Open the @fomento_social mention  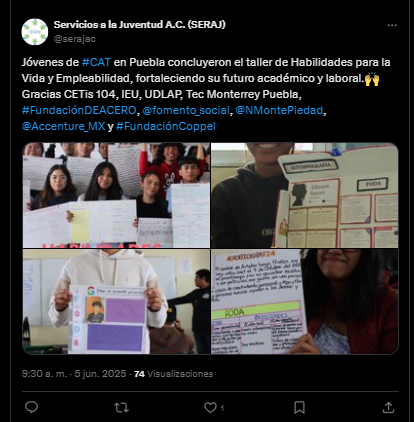pyautogui.click(x=186, y=110)
